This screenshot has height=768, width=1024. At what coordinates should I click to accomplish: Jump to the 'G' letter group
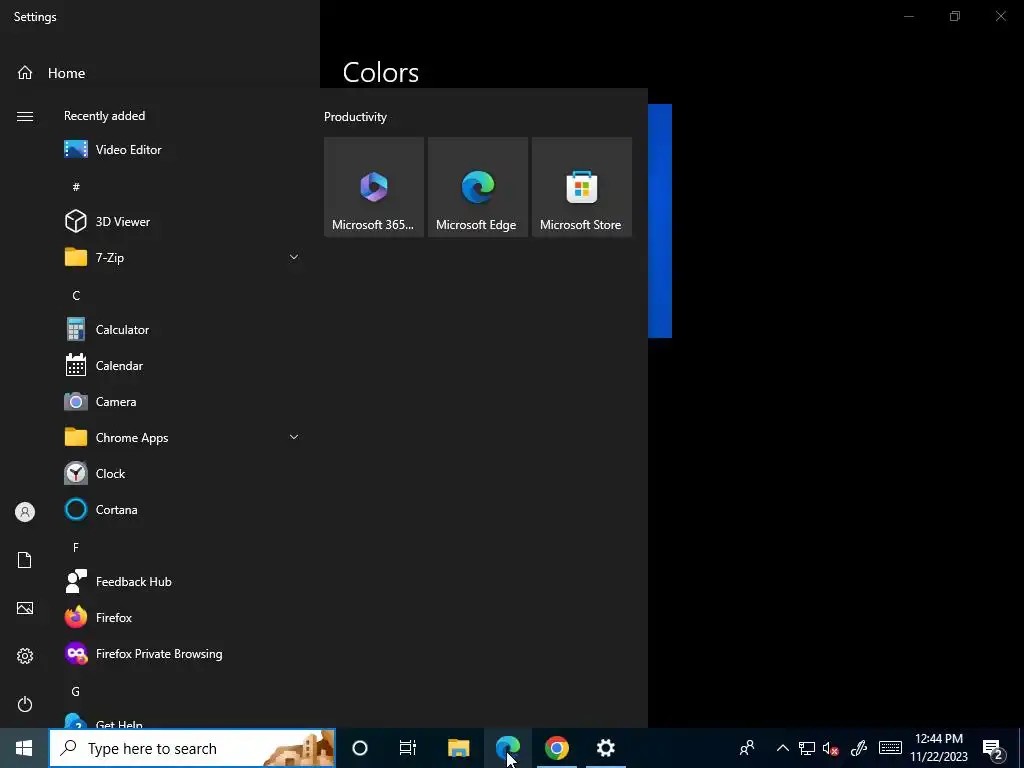tap(76, 691)
